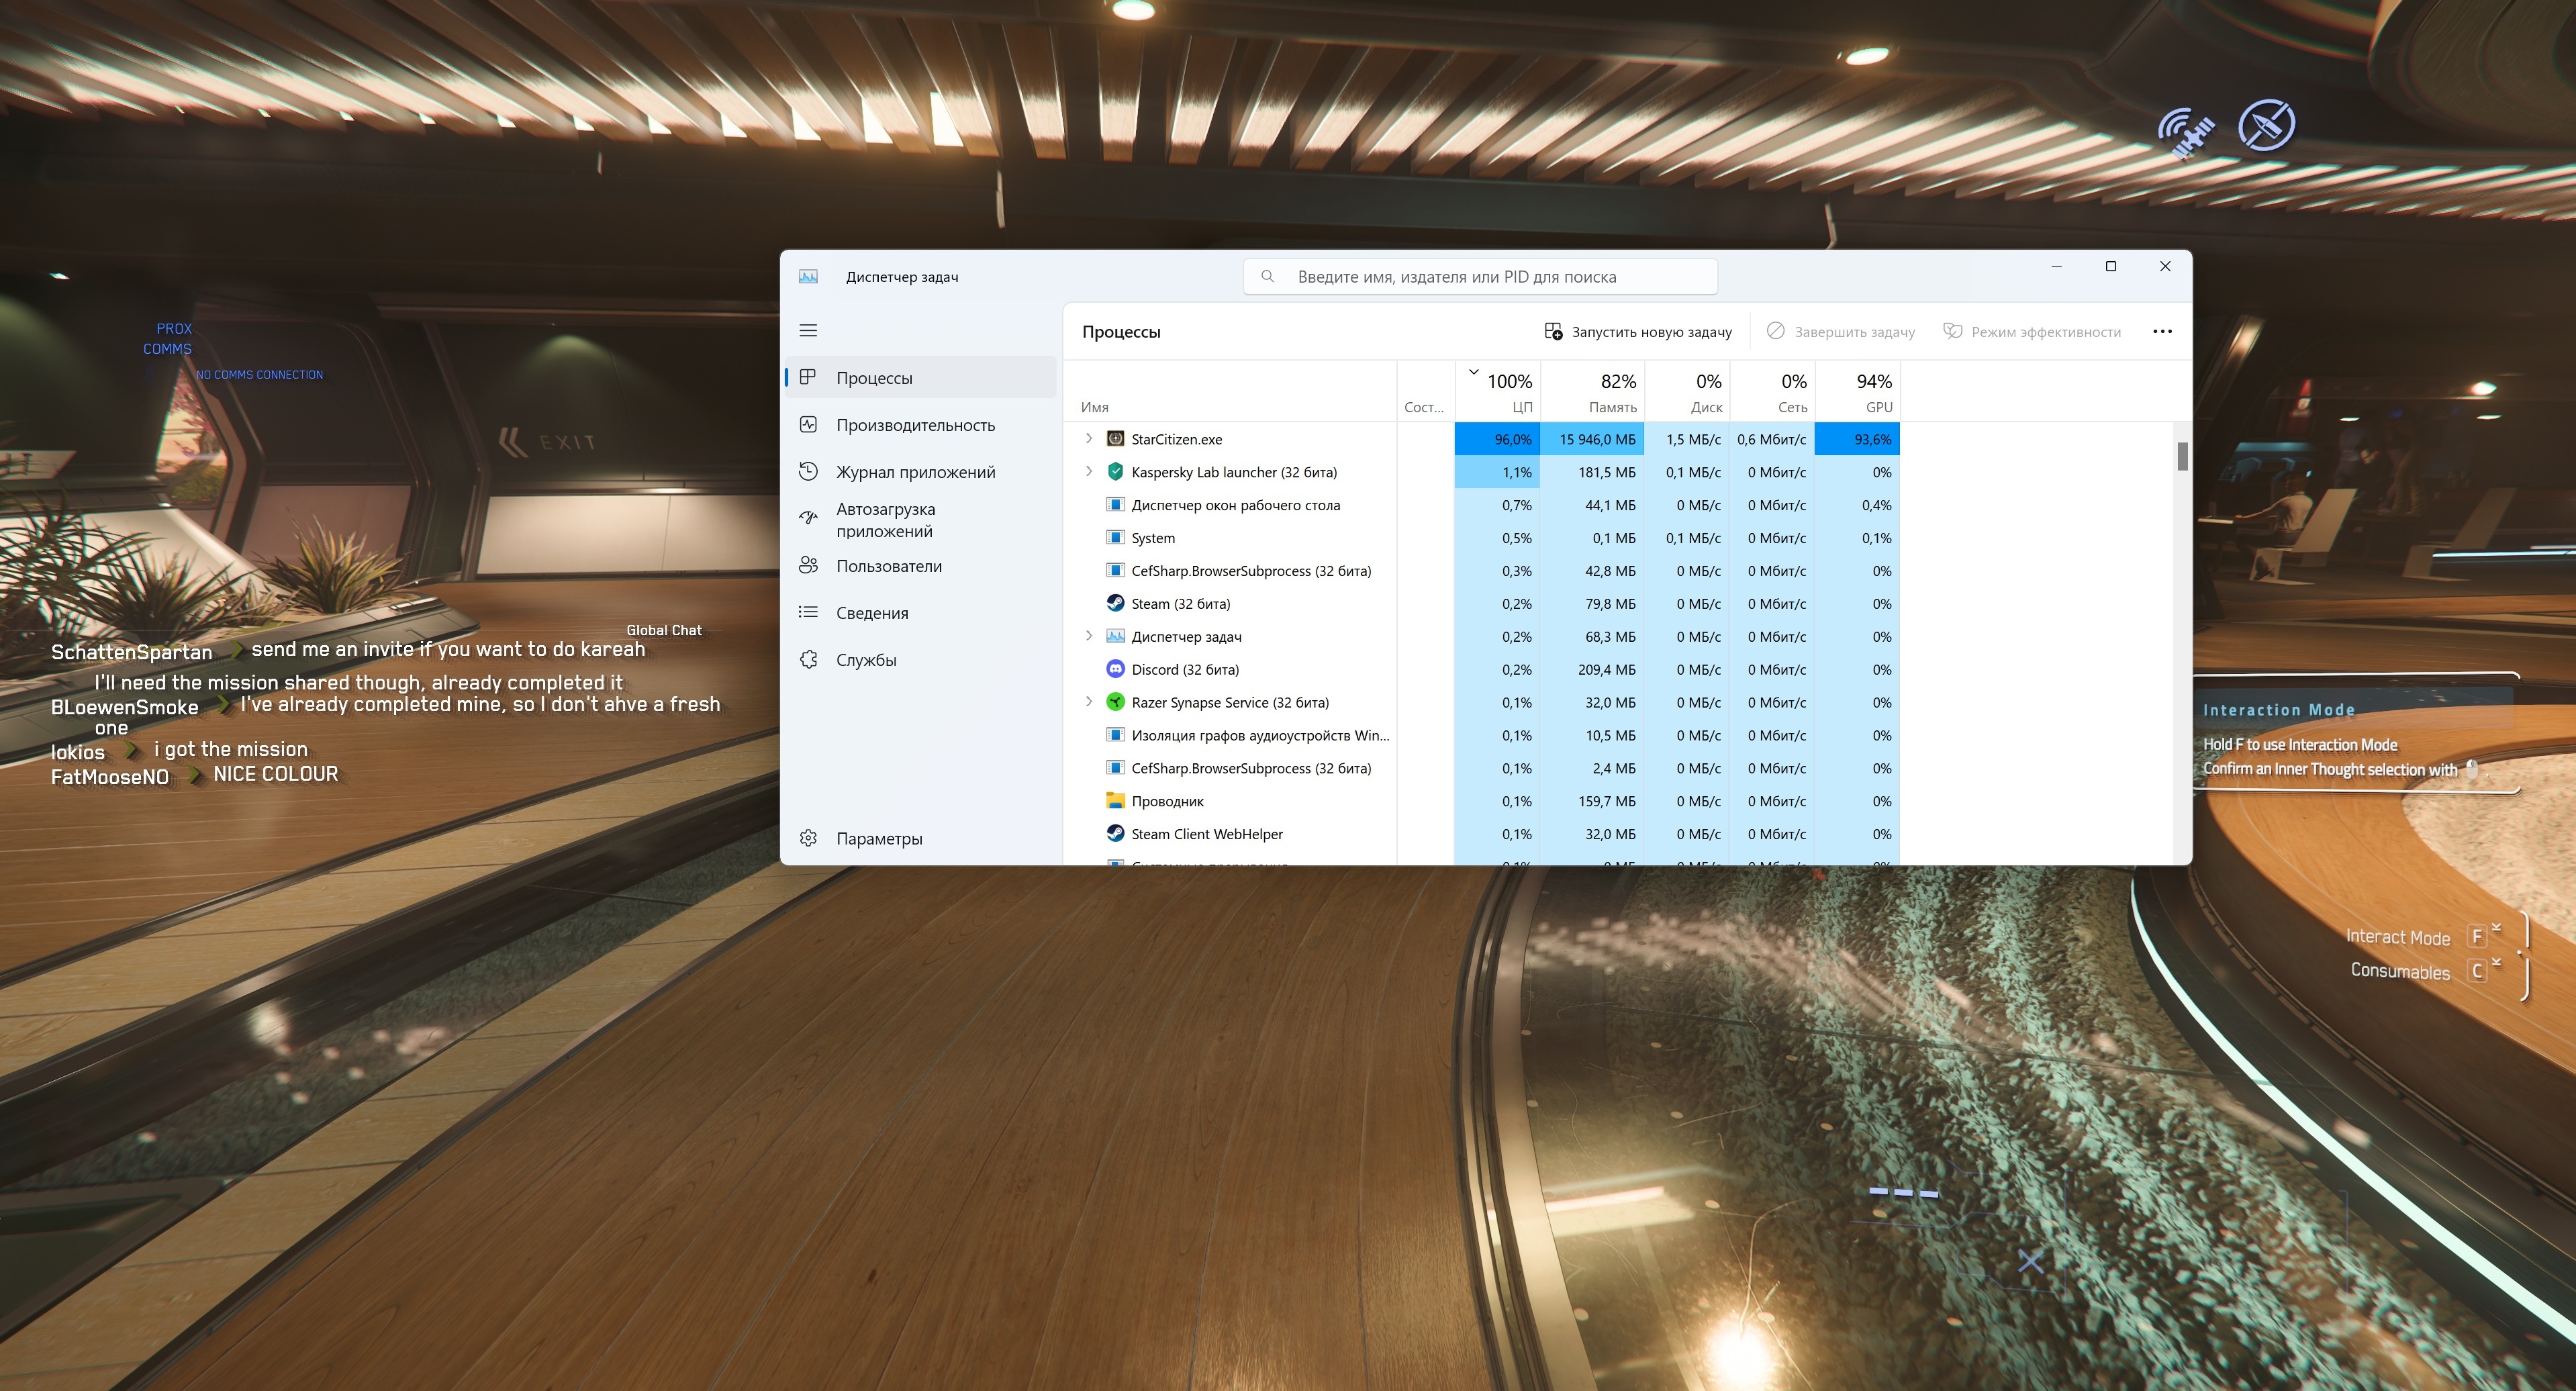Expand the Диспетчер задач process row
The height and width of the screenshot is (1391, 2576).
pyautogui.click(x=1089, y=636)
